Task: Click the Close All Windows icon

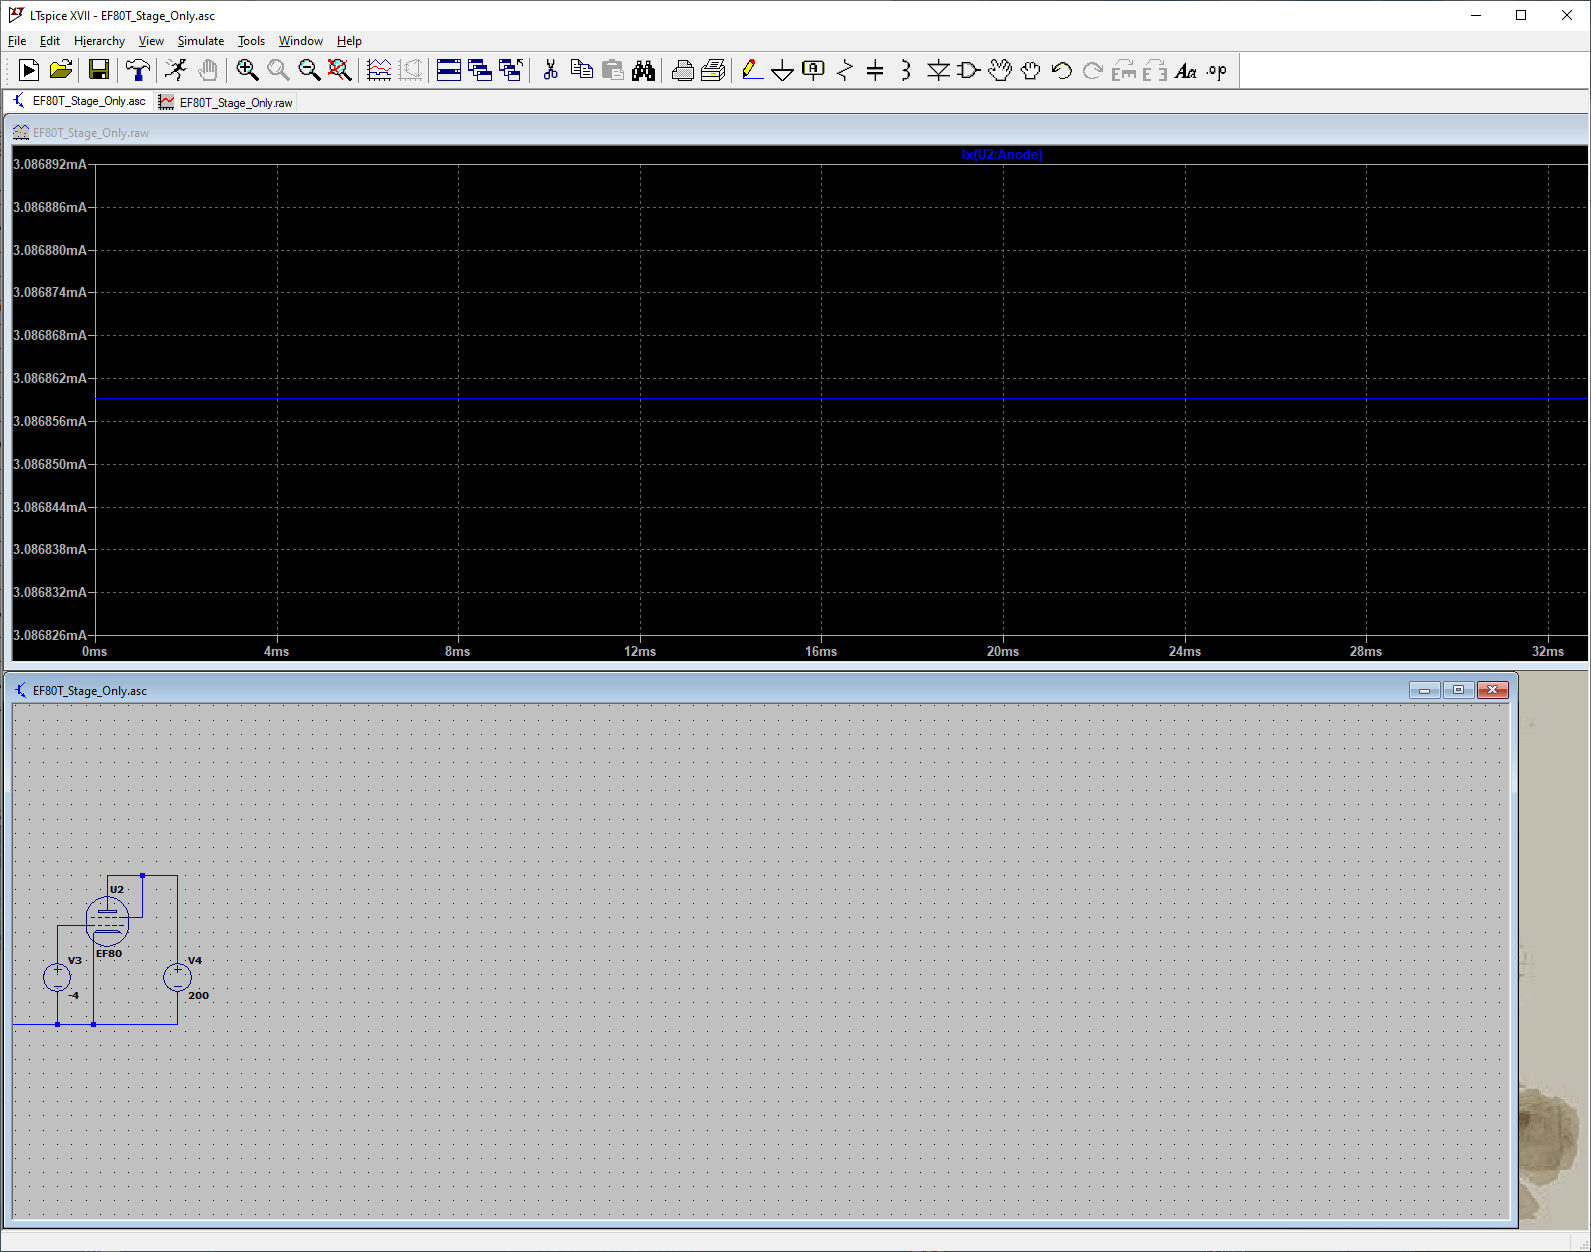Action: 511,70
